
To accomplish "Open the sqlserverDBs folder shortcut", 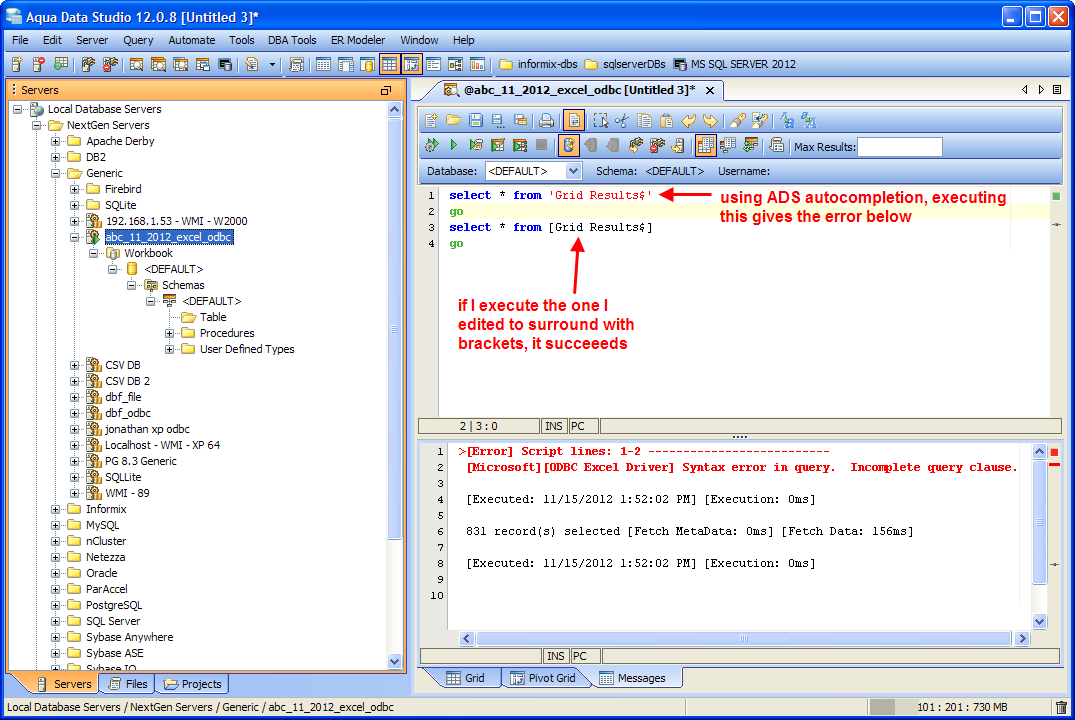I will tap(625, 64).
